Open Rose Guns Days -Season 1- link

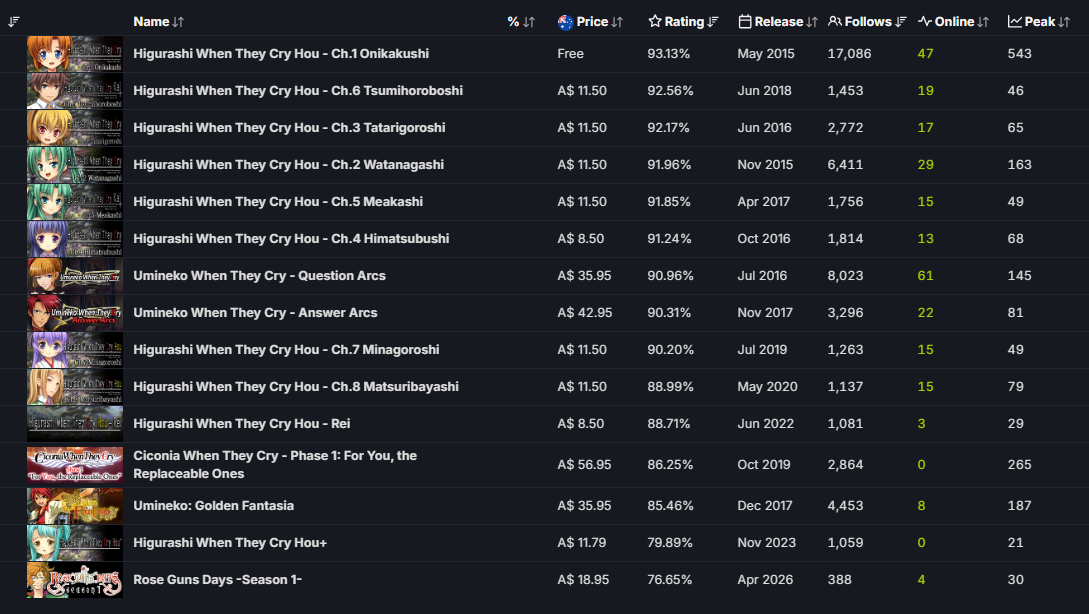tap(217, 579)
